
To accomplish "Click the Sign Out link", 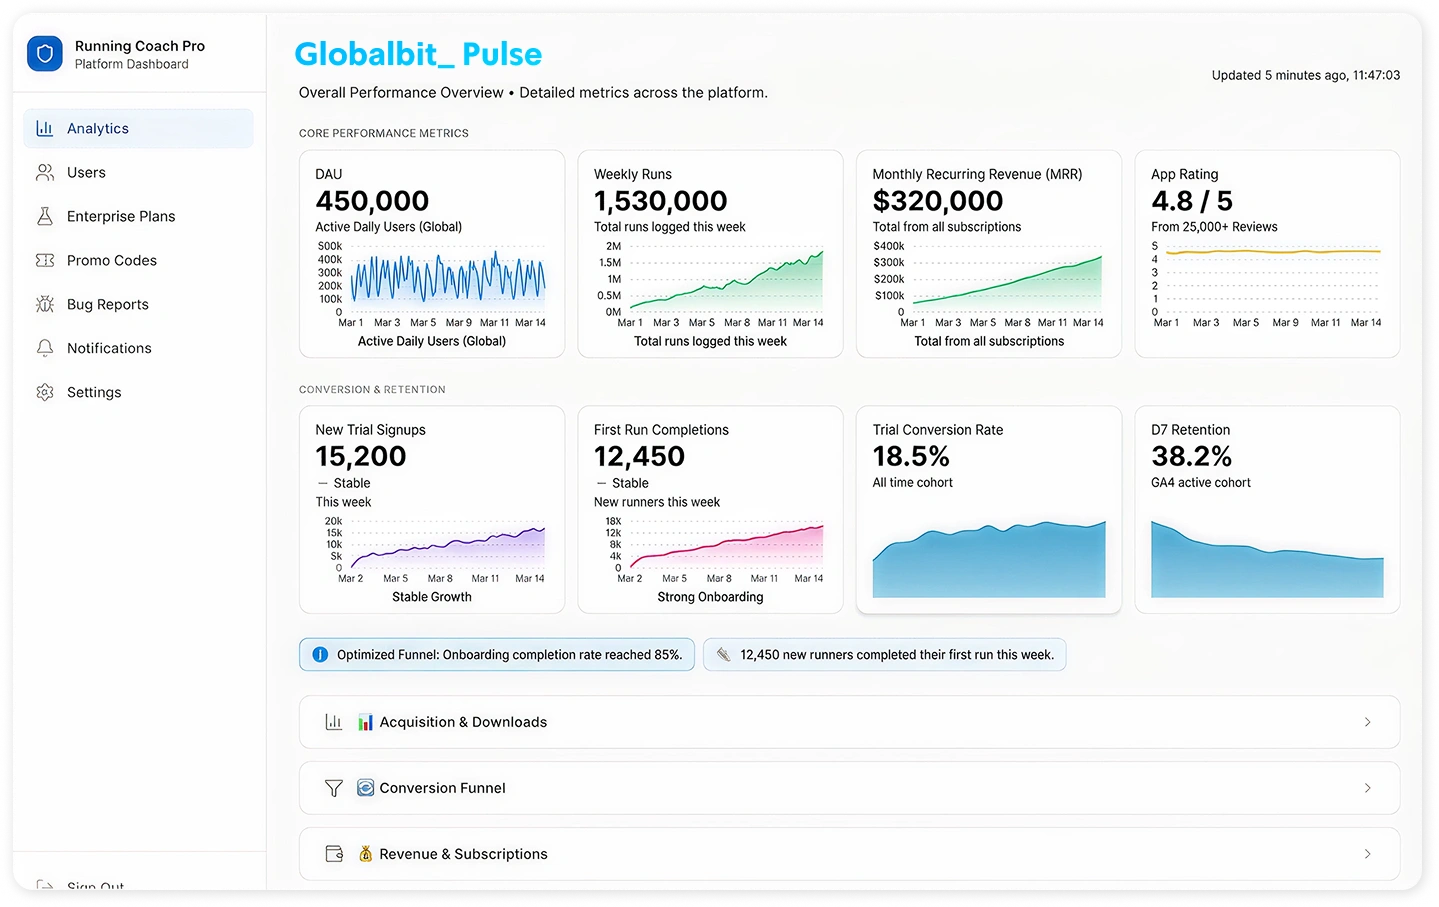I will click(x=95, y=886).
